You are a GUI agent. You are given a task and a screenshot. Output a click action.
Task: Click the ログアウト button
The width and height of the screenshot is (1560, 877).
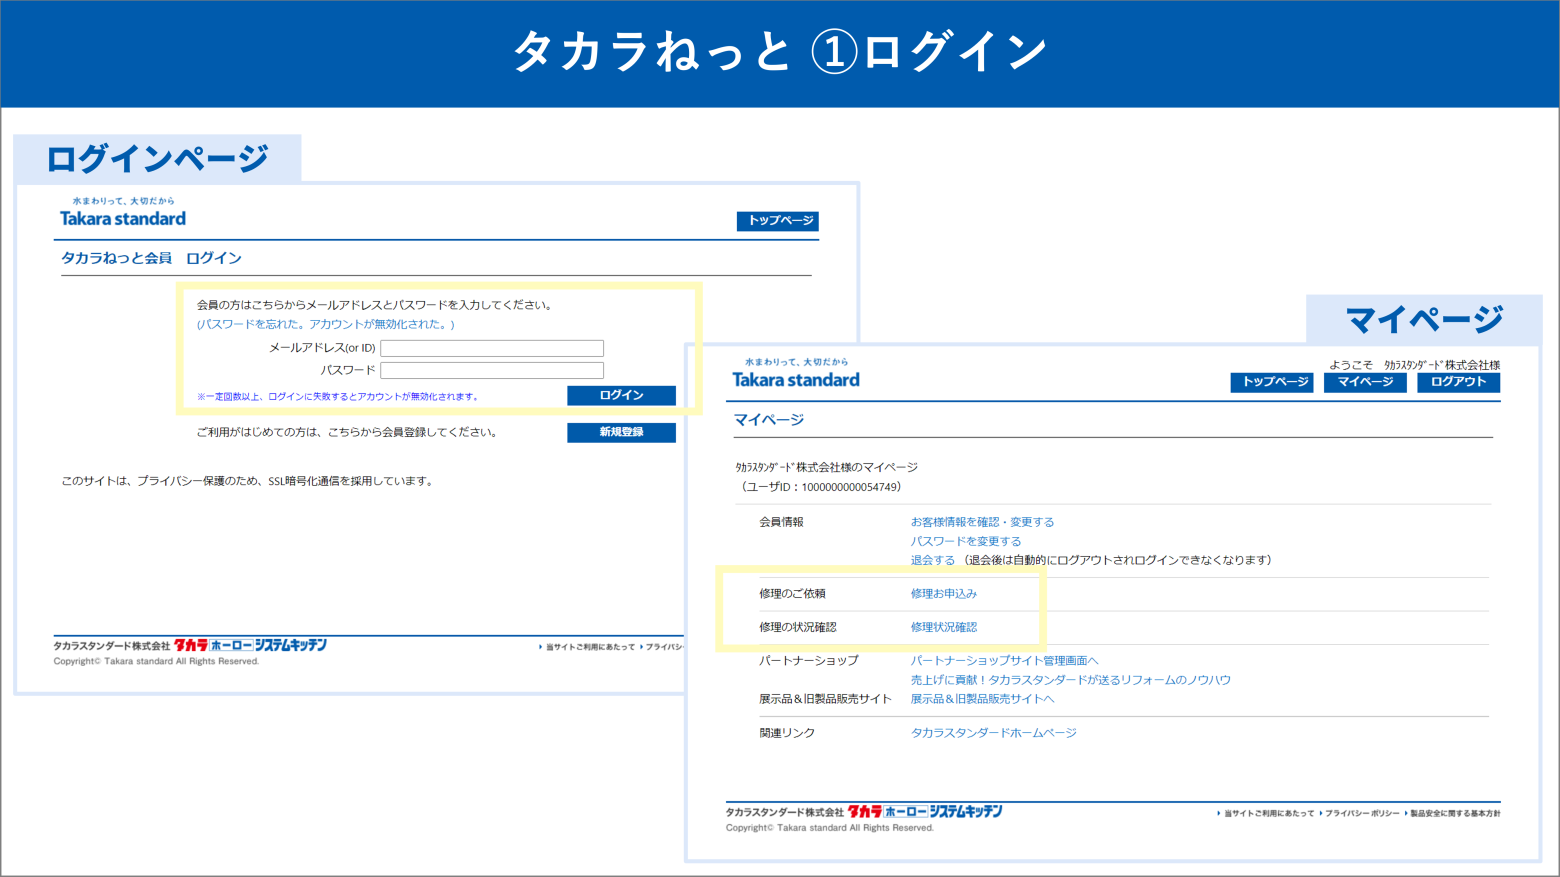(x=1458, y=382)
